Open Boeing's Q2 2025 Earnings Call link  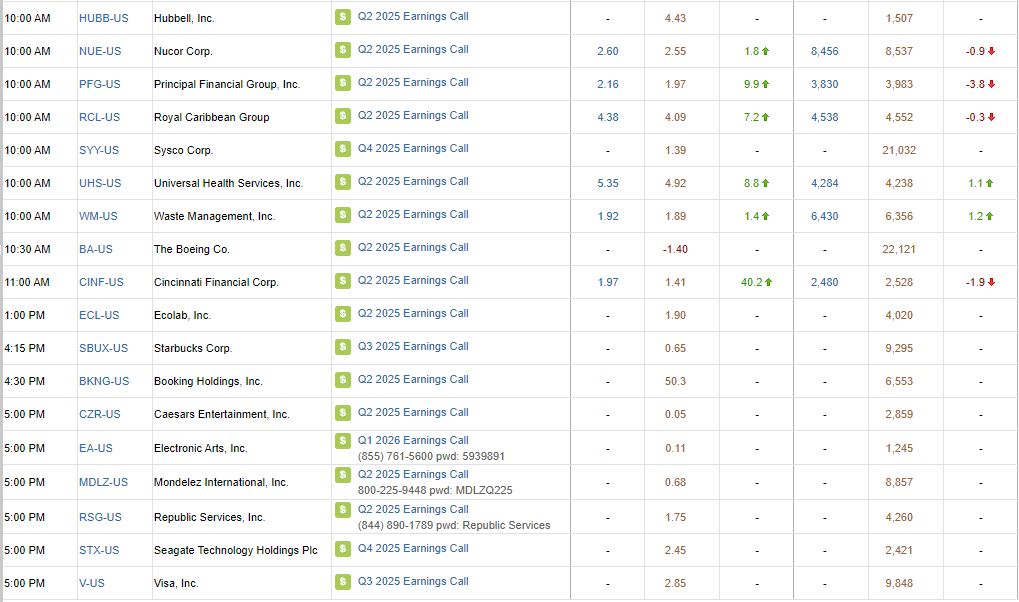click(413, 248)
